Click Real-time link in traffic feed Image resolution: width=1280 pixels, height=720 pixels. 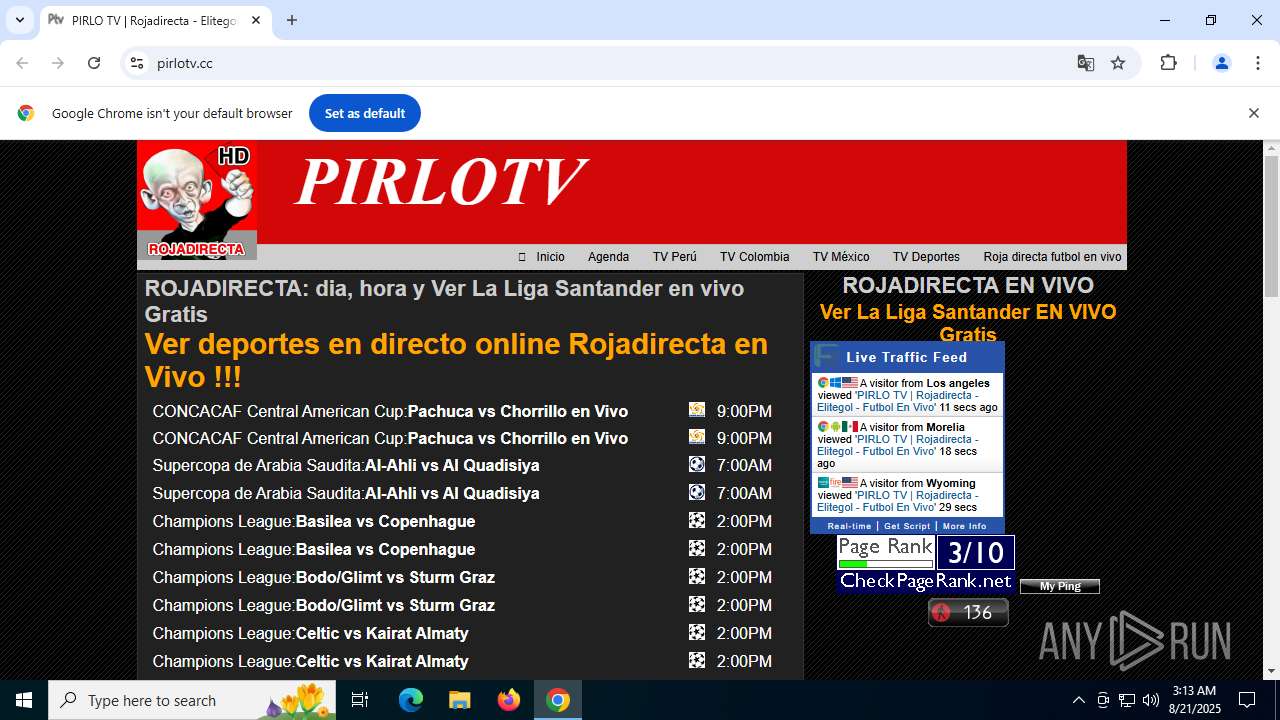(x=849, y=526)
